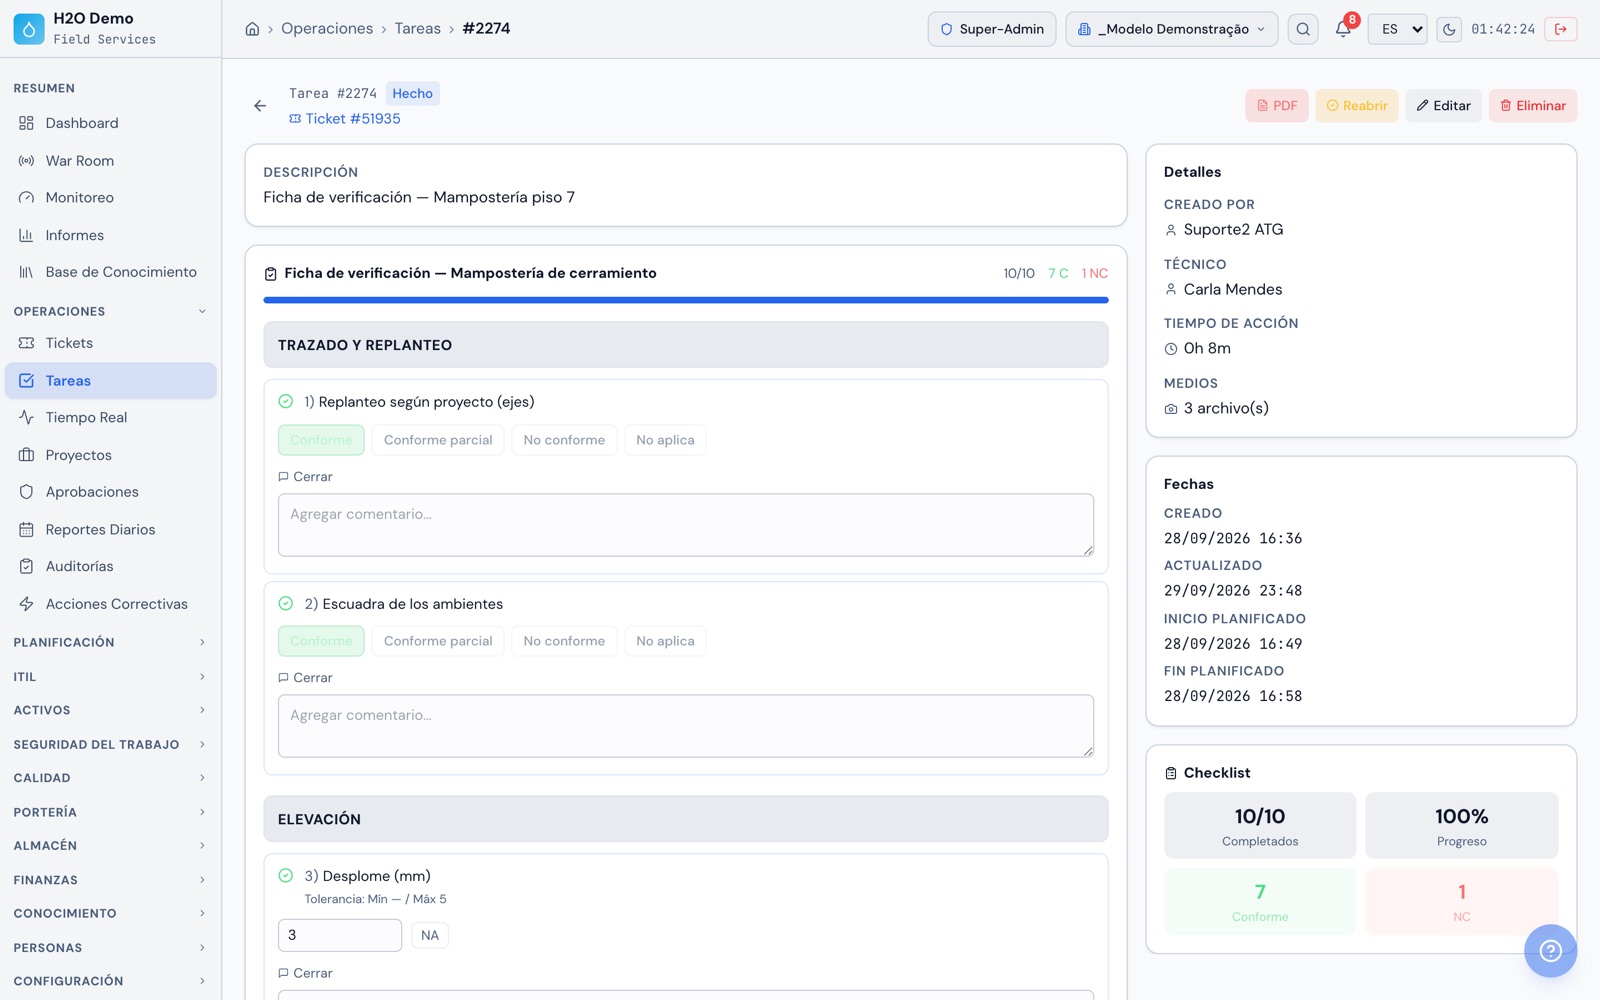Screen dimensions: 1600x1000
Task: Click the Informes bar chart icon
Action: tap(26, 236)
